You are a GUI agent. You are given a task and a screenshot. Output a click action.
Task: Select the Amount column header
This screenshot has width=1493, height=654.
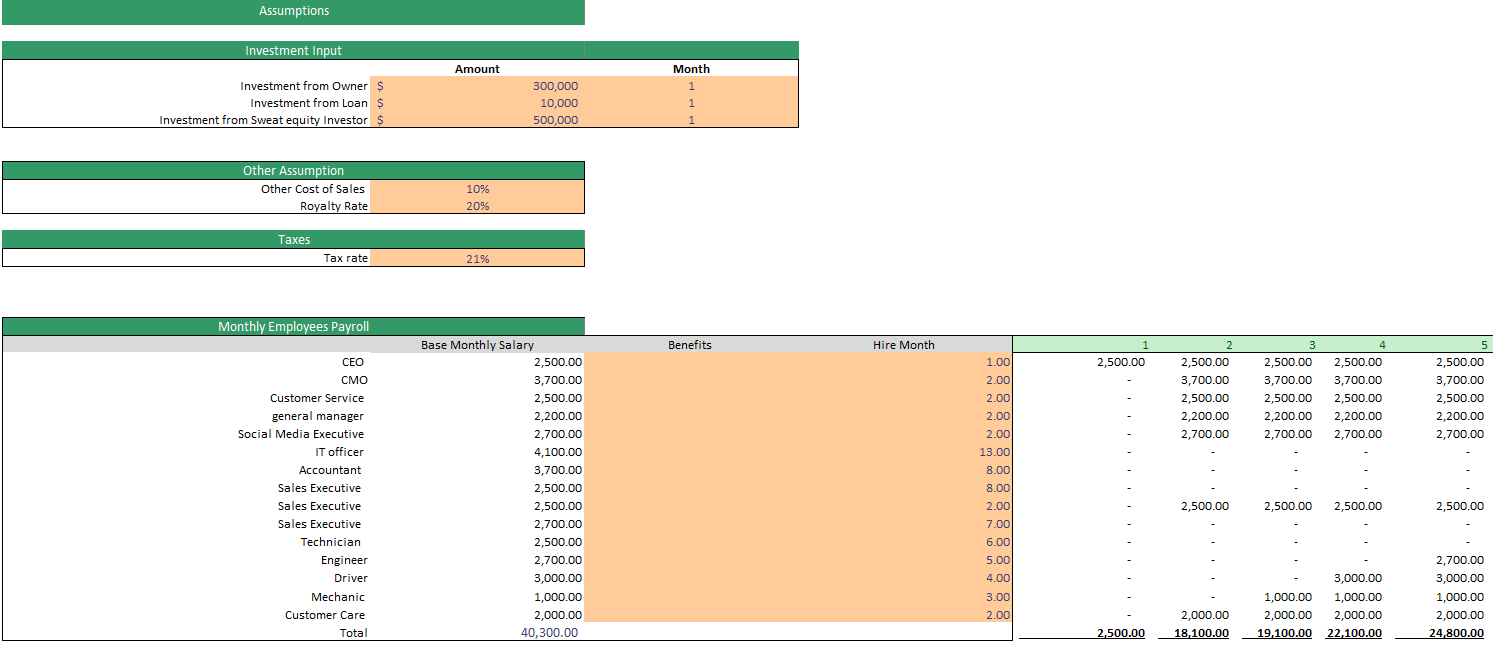point(477,68)
